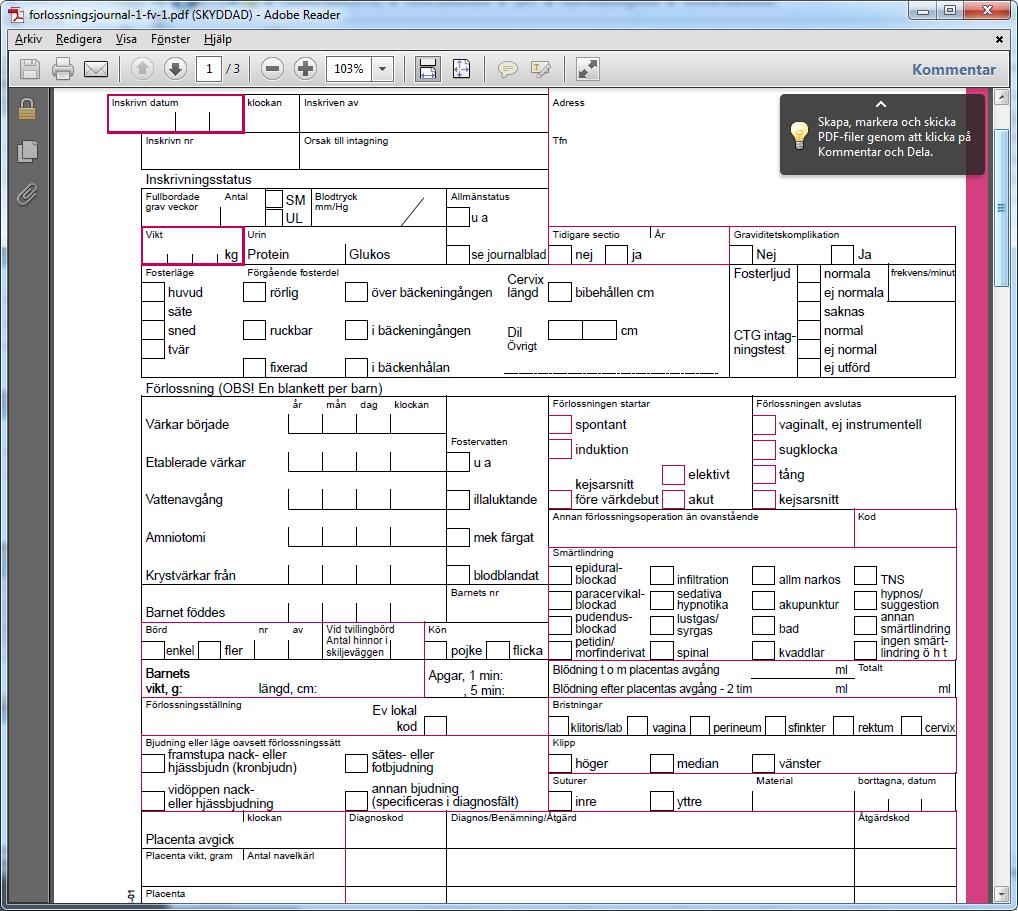Select the fit width scrolling icon
Screen dimensions: 1018x911
pos(428,69)
